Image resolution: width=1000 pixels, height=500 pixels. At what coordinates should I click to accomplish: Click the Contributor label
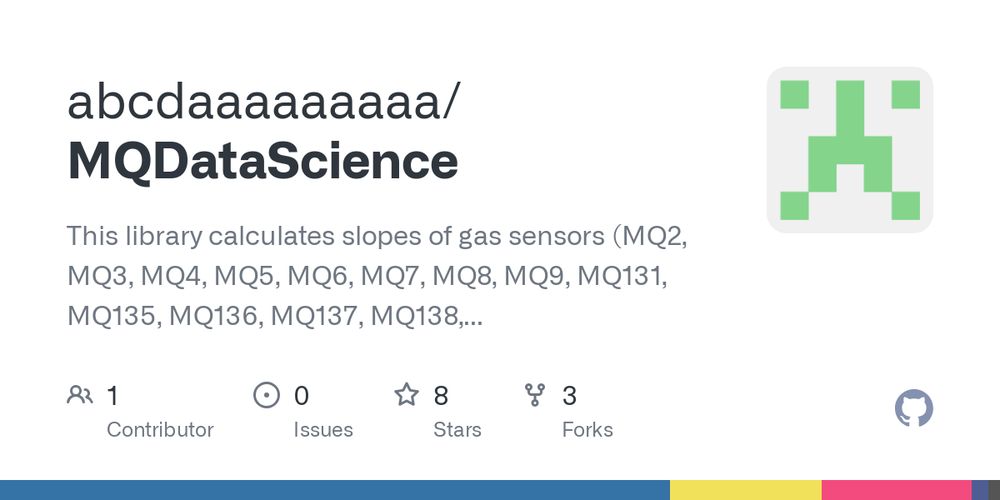(x=160, y=430)
